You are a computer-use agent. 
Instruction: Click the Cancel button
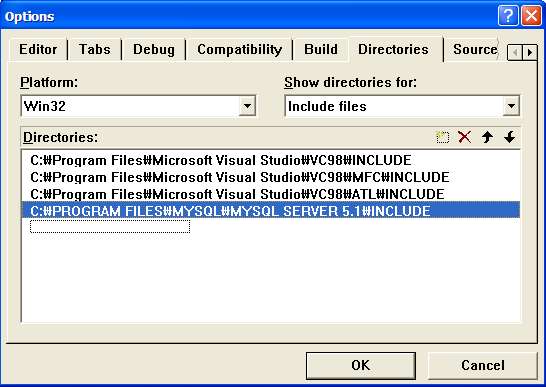(483, 365)
